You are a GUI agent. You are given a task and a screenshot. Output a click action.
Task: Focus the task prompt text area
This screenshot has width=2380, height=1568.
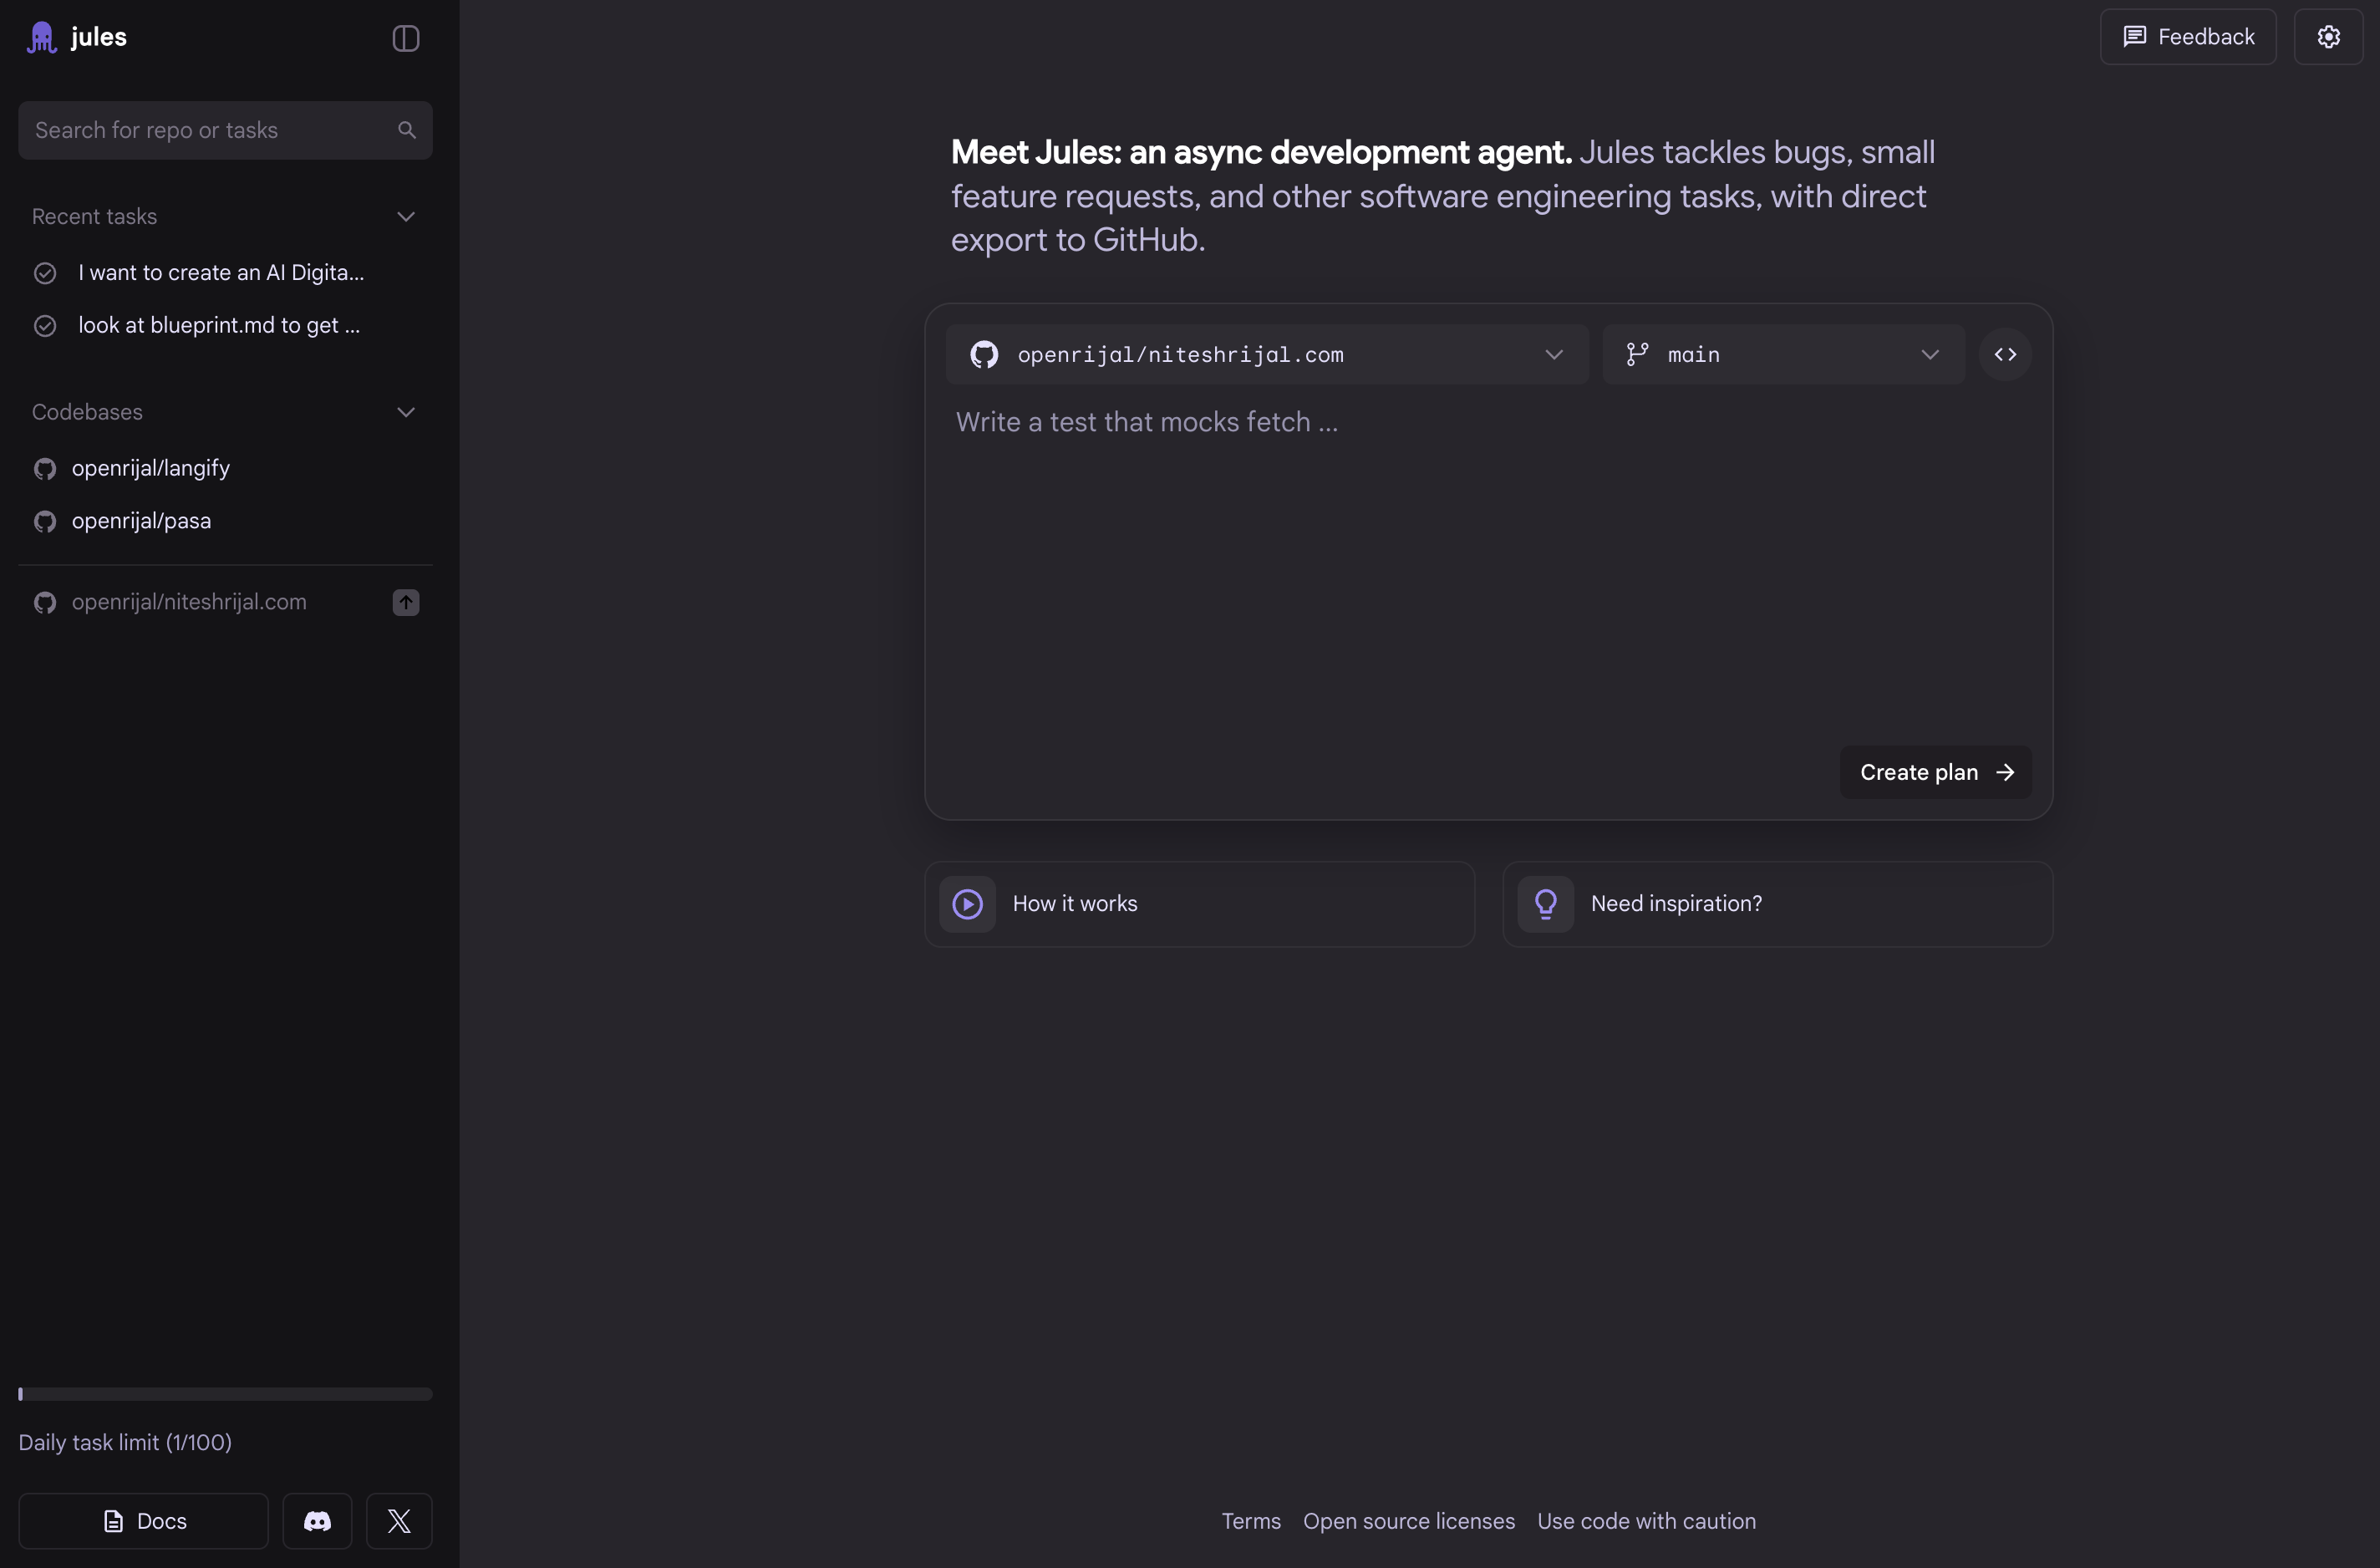(x=1400, y=560)
